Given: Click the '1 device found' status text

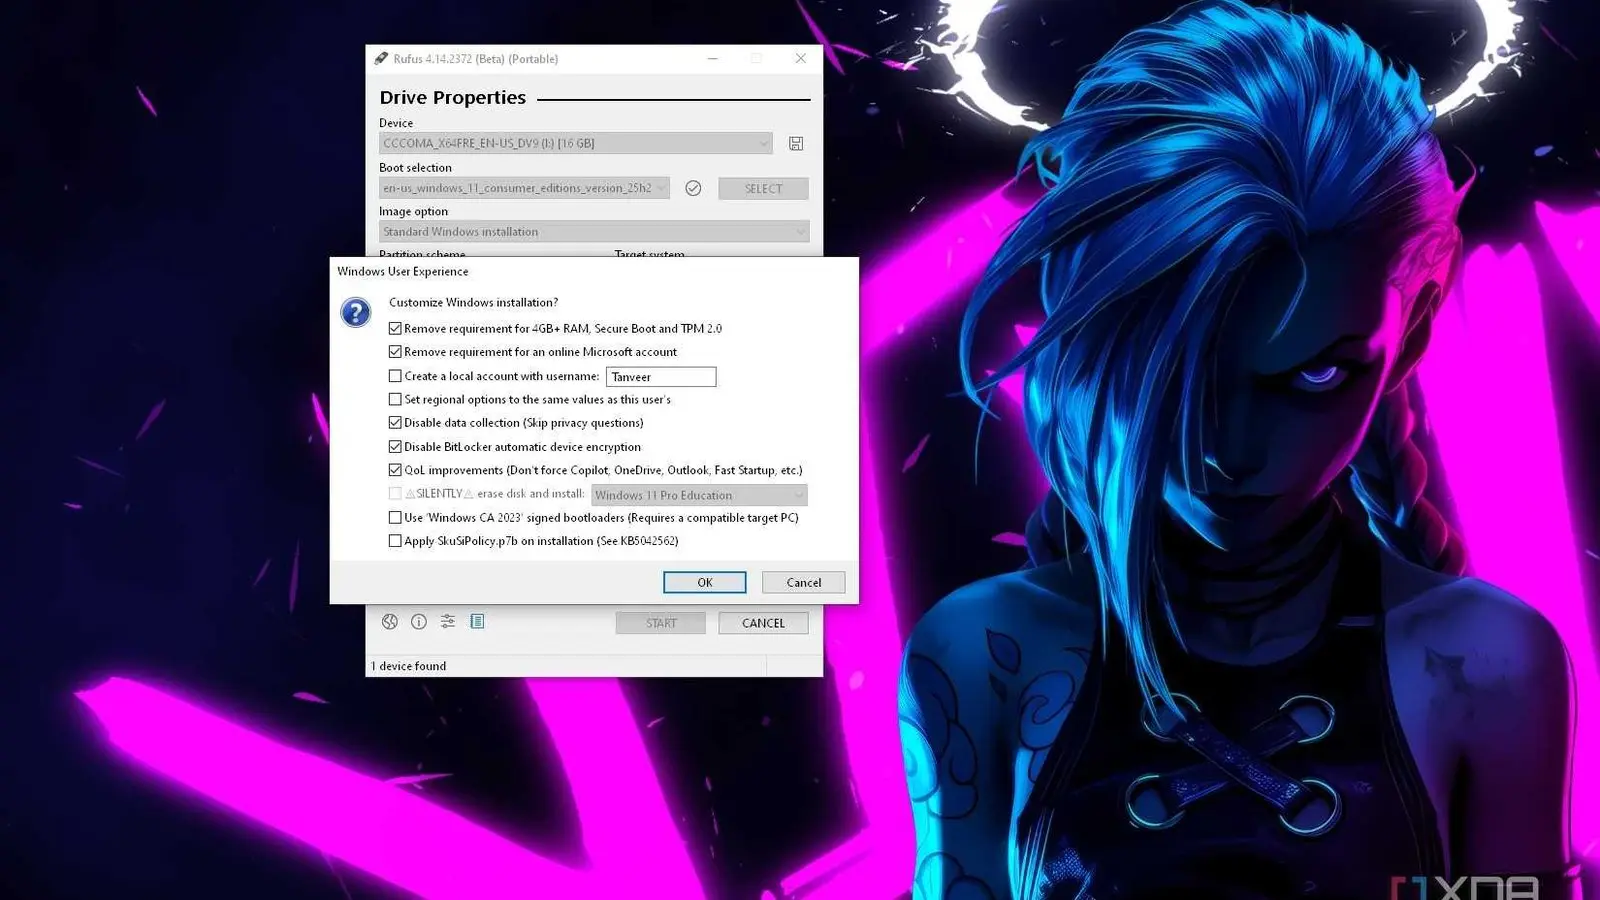Looking at the screenshot, I should tap(409, 666).
